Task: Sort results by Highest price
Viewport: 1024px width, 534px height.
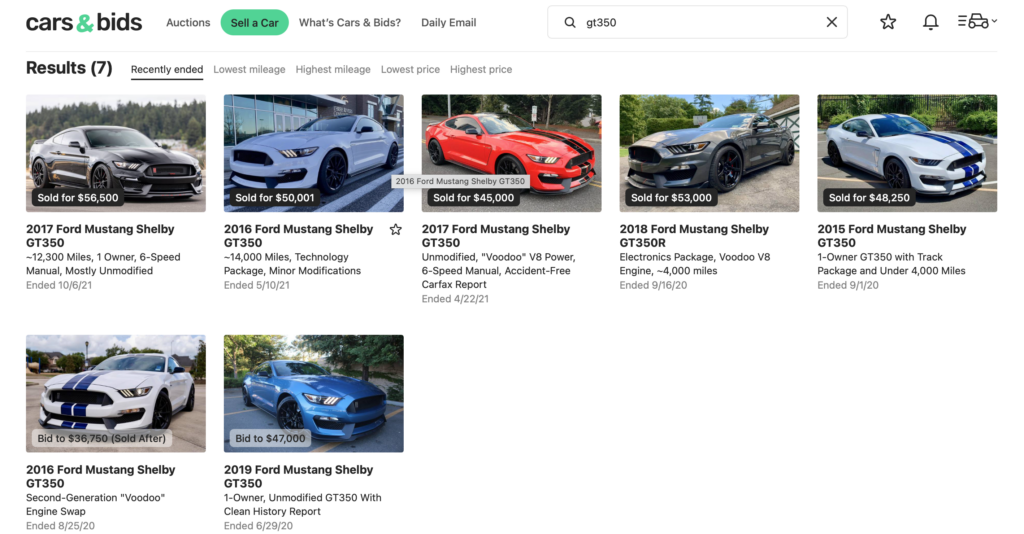Action: click(481, 69)
